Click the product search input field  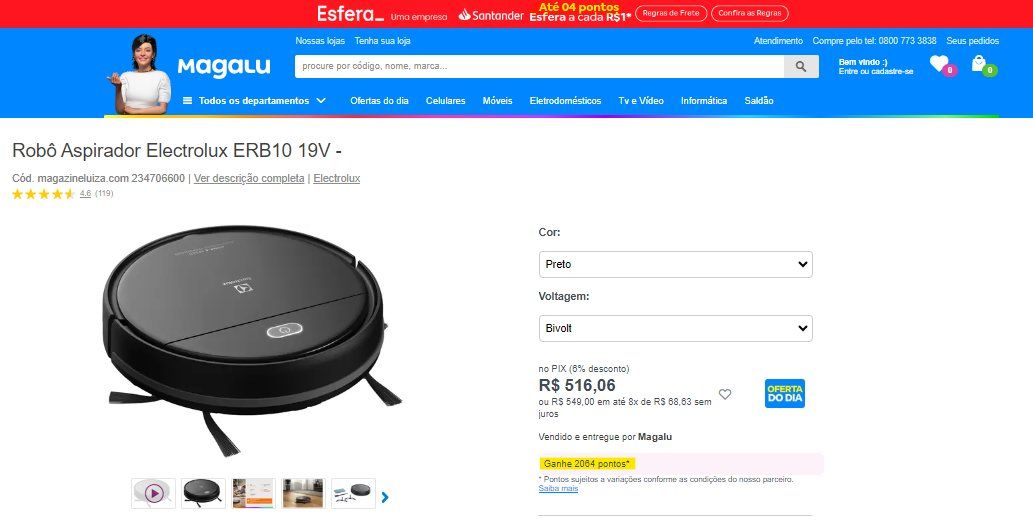coord(539,67)
